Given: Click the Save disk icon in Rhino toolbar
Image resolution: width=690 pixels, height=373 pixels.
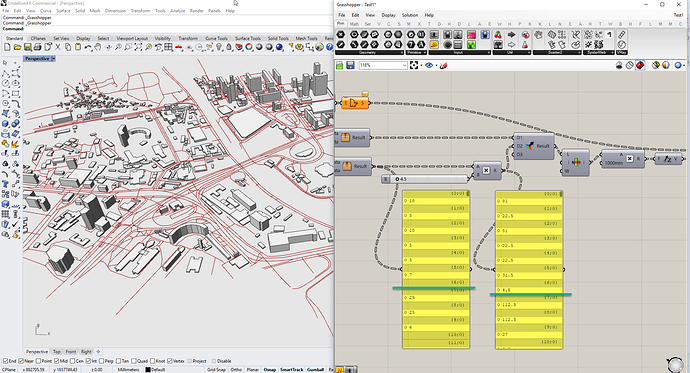Looking at the screenshot, I should tap(27, 47).
